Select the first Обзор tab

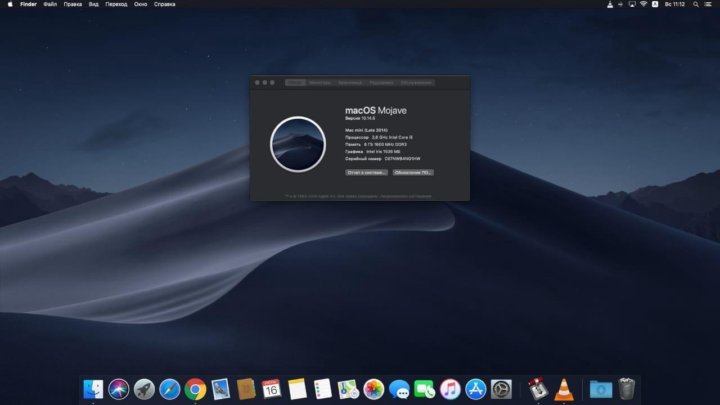[x=295, y=83]
